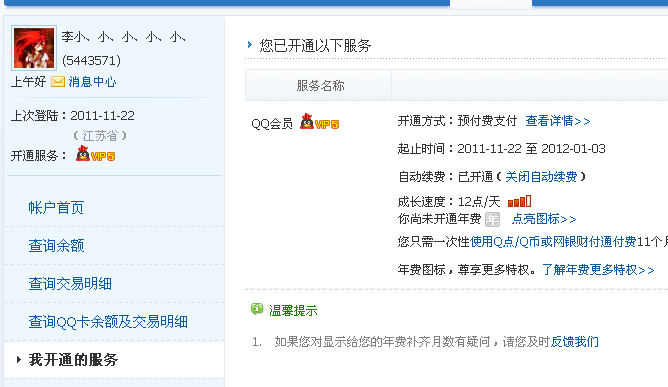This screenshot has height=387, width=668.
Task: Open the 查看详情>> link
Action: 558,121
